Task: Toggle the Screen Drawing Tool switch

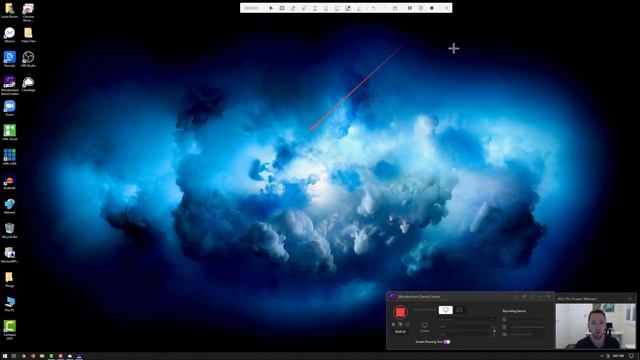Action: (447, 342)
